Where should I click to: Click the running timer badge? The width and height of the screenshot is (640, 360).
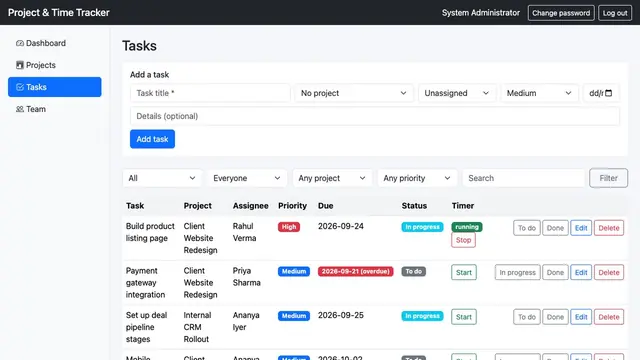coord(467,227)
